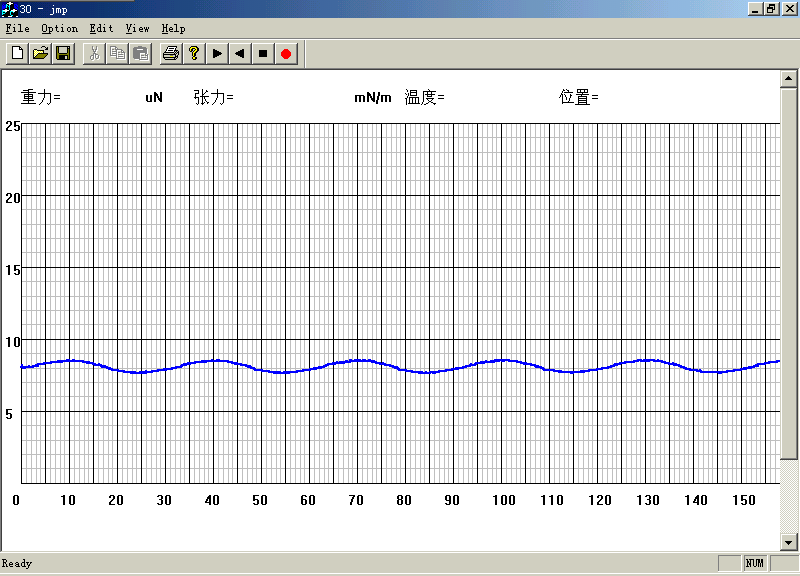The image size is (800, 576).
Task: Click the vertical scrollbar's up arrow
Action: [789, 78]
